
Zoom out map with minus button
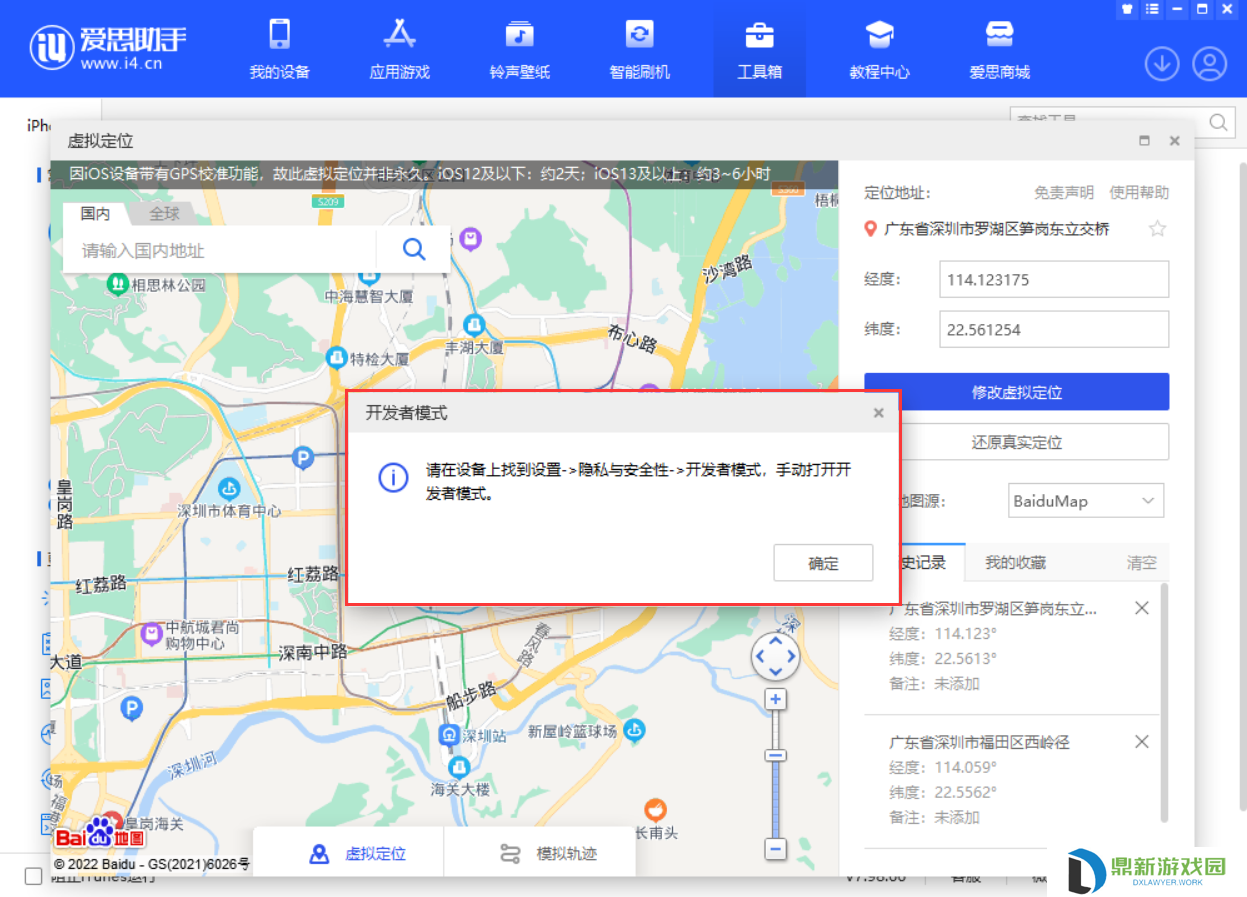coord(775,849)
